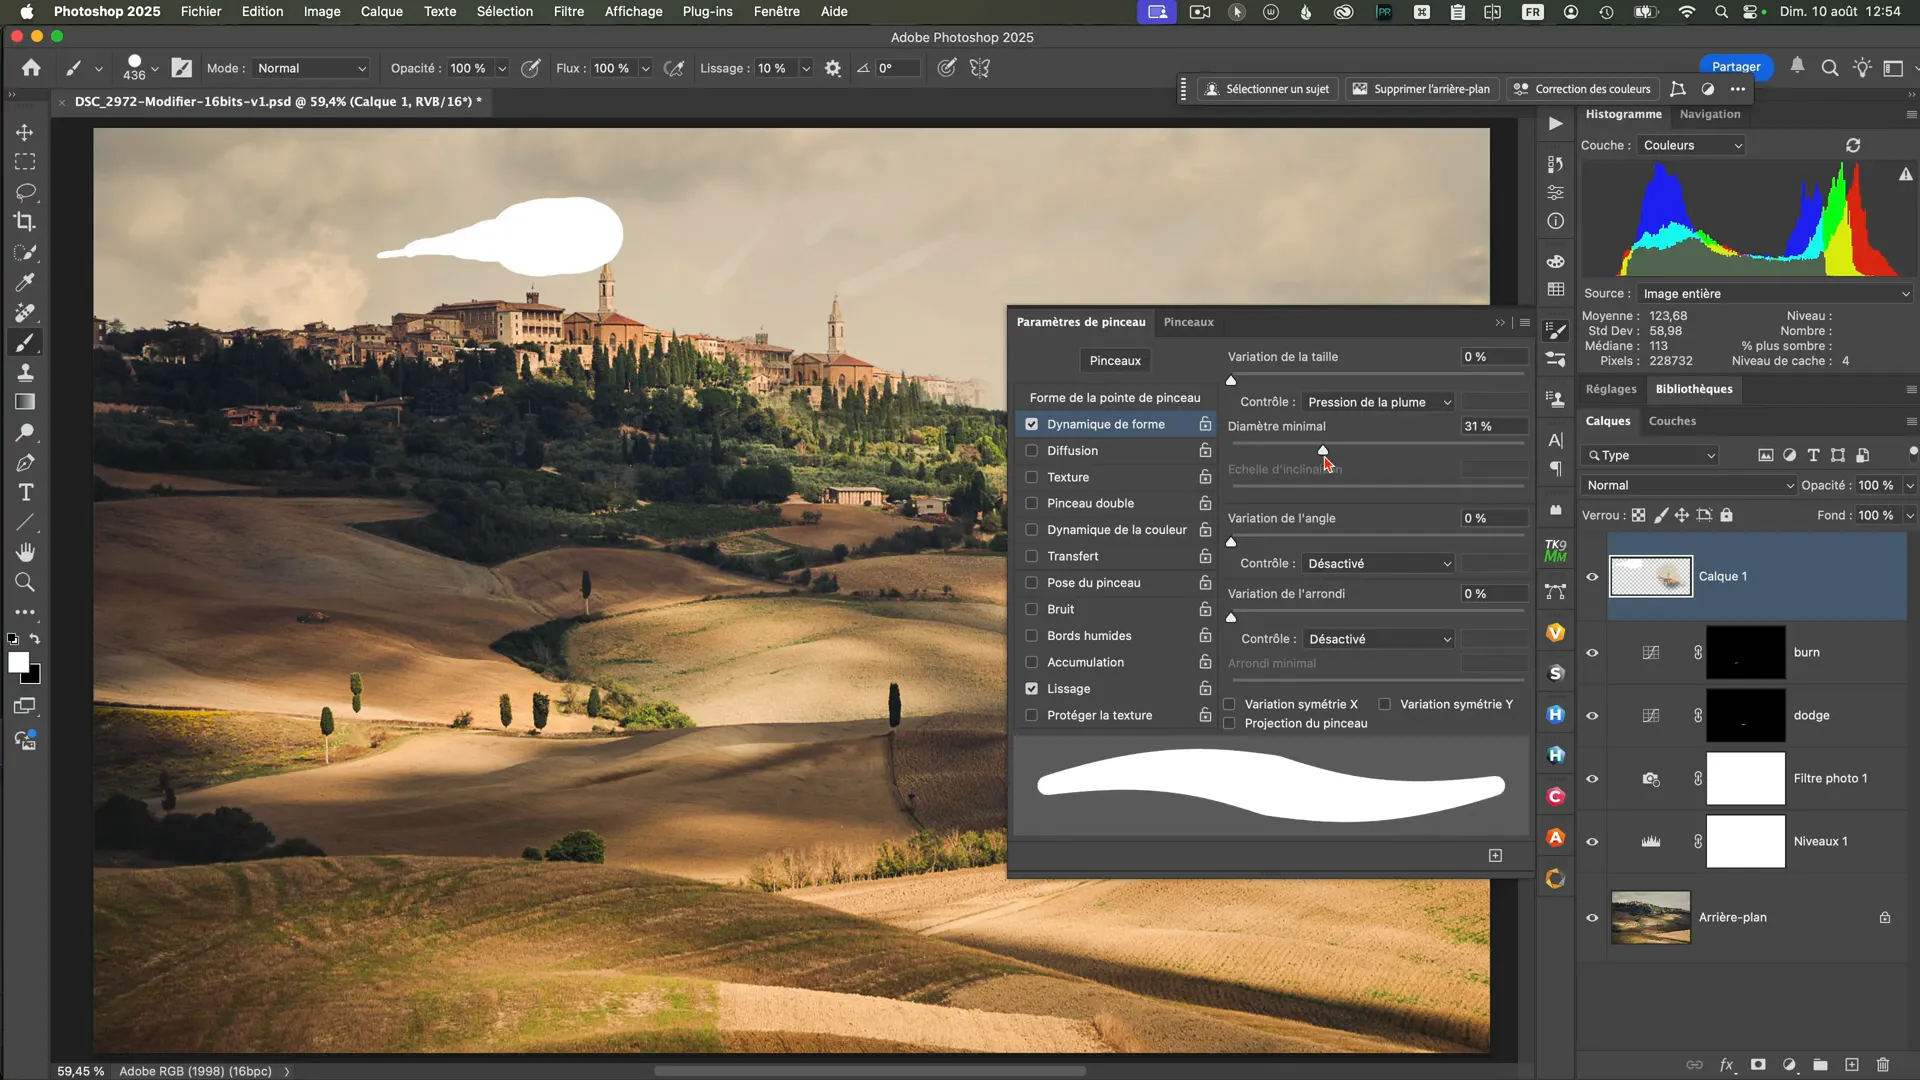Click the Home icon in options bar
Viewport: 1920px width, 1080px height.
[x=31, y=68]
